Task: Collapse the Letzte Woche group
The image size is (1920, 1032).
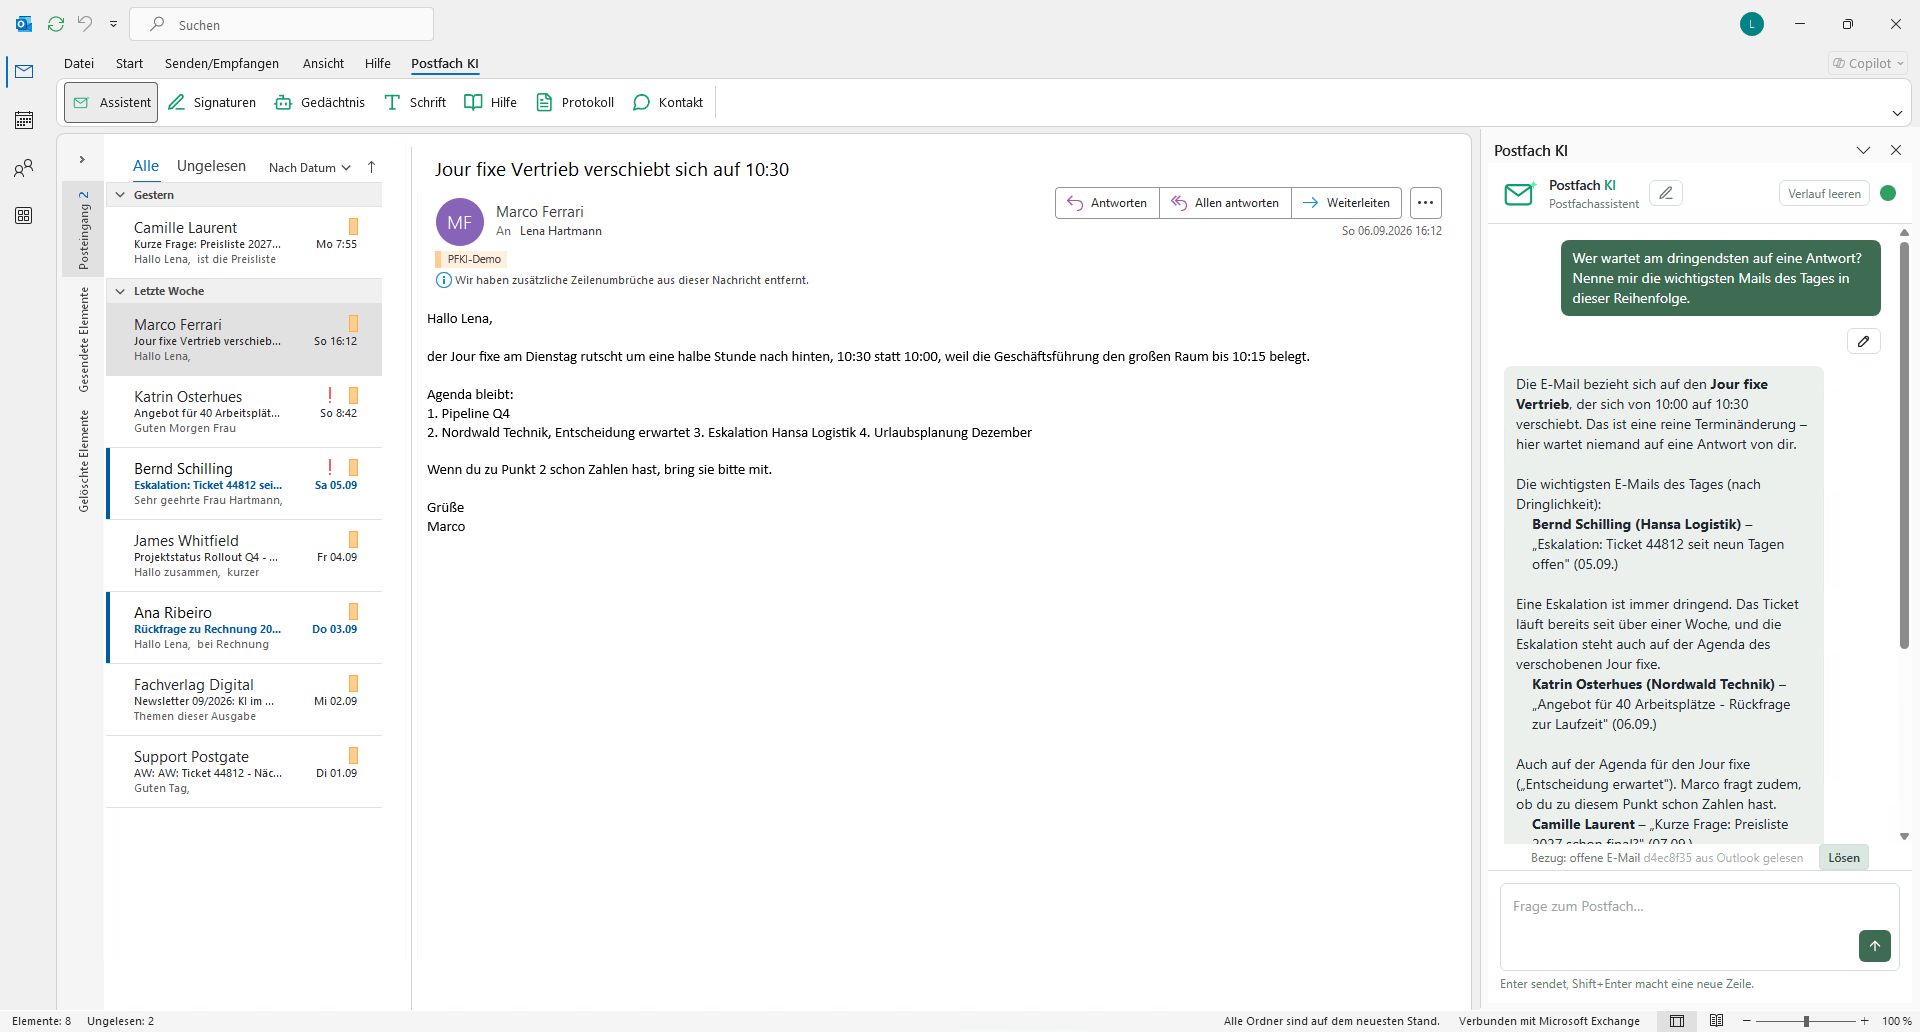Action: [x=120, y=291]
